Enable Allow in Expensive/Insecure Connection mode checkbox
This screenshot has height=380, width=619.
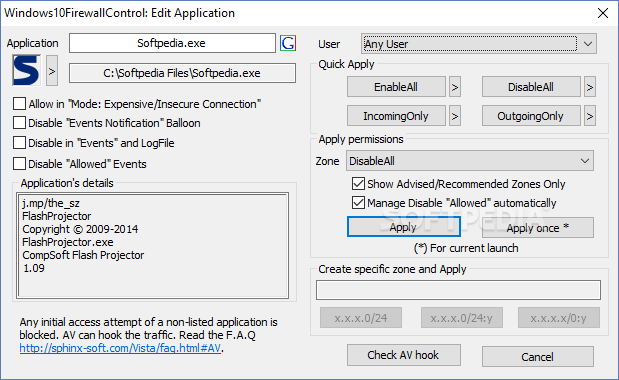click(19, 104)
